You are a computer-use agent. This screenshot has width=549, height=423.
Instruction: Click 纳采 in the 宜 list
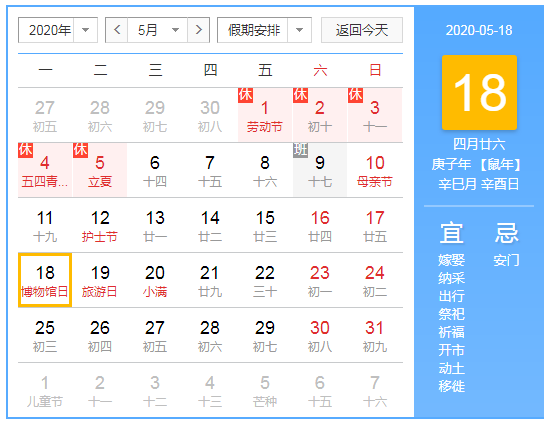click(451, 278)
